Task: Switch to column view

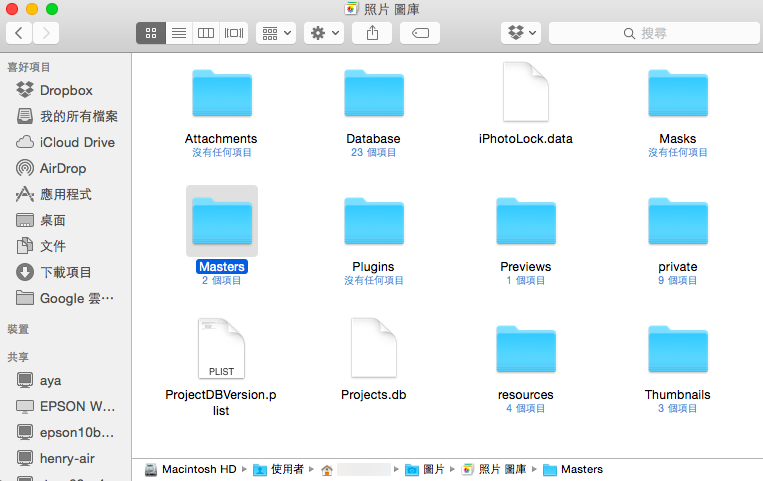Action: (206, 33)
